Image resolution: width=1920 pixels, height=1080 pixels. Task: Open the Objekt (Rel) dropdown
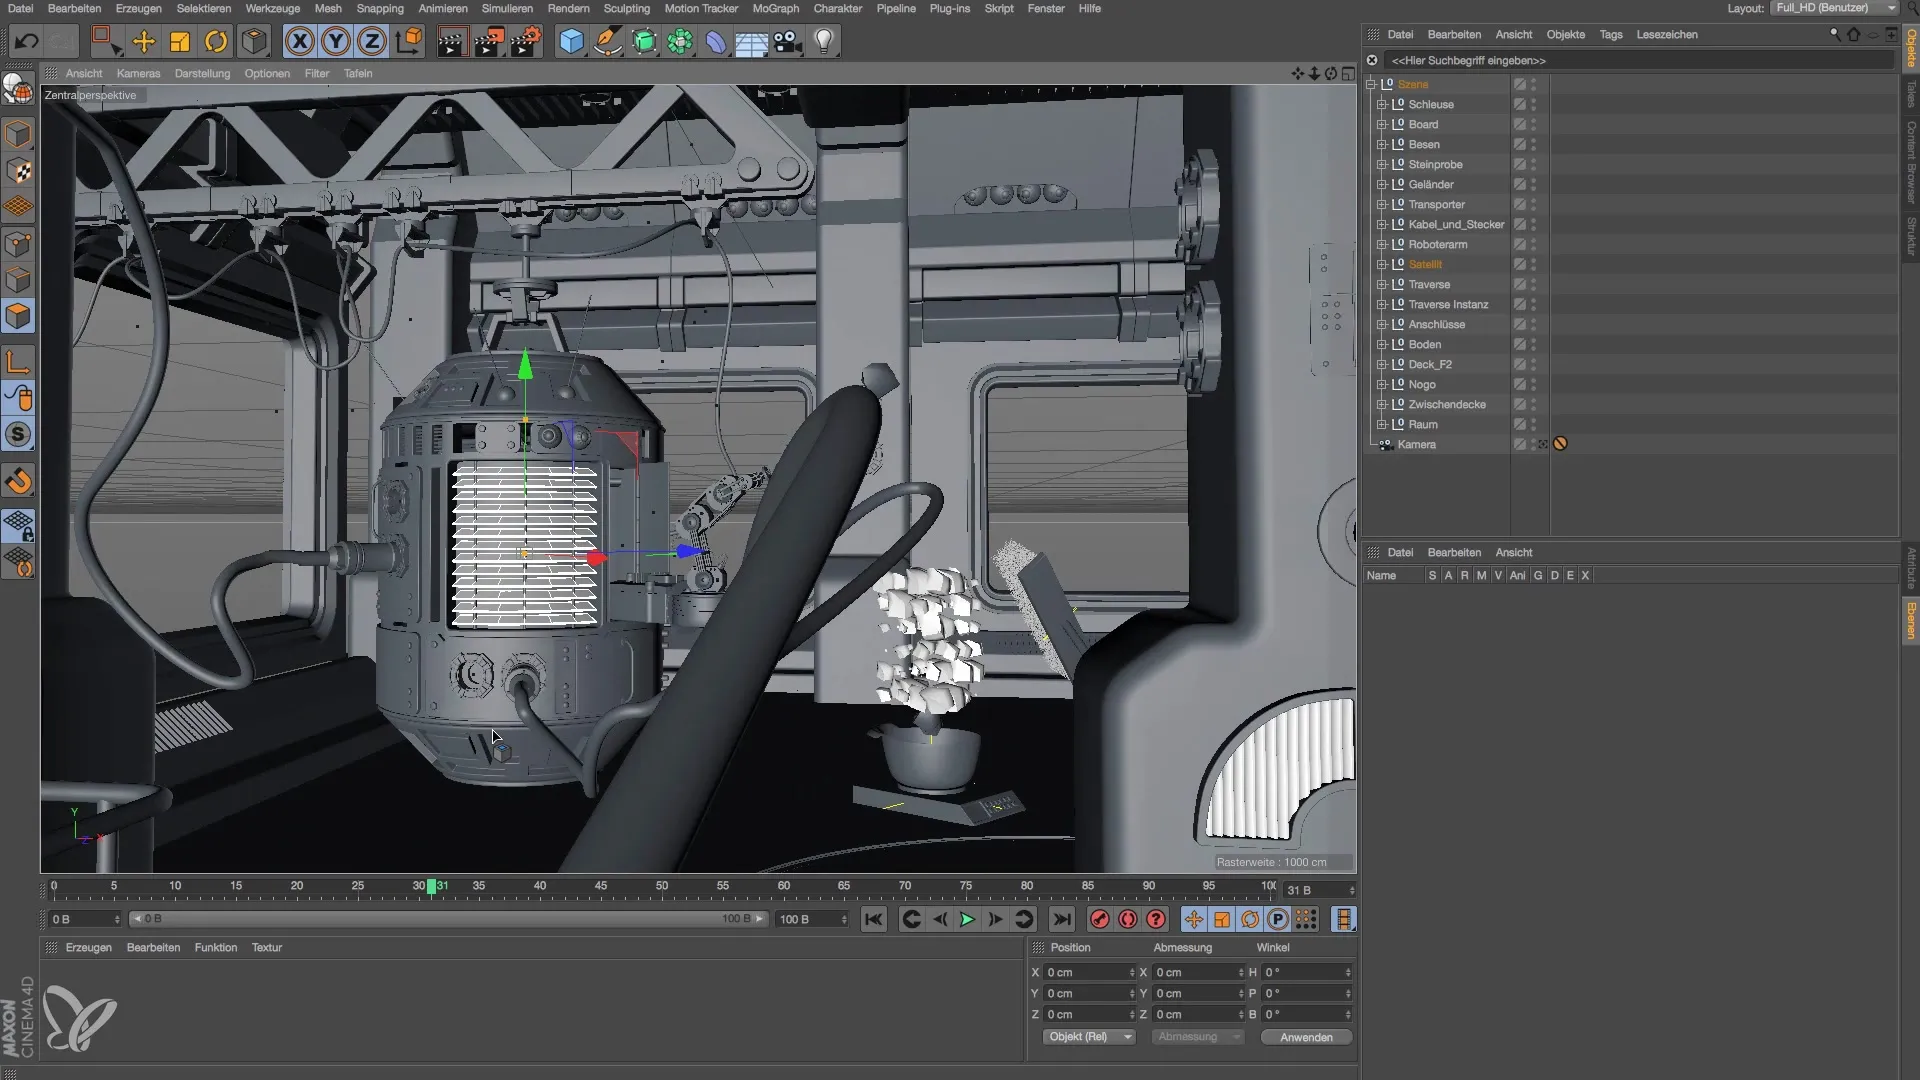click(1088, 1037)
